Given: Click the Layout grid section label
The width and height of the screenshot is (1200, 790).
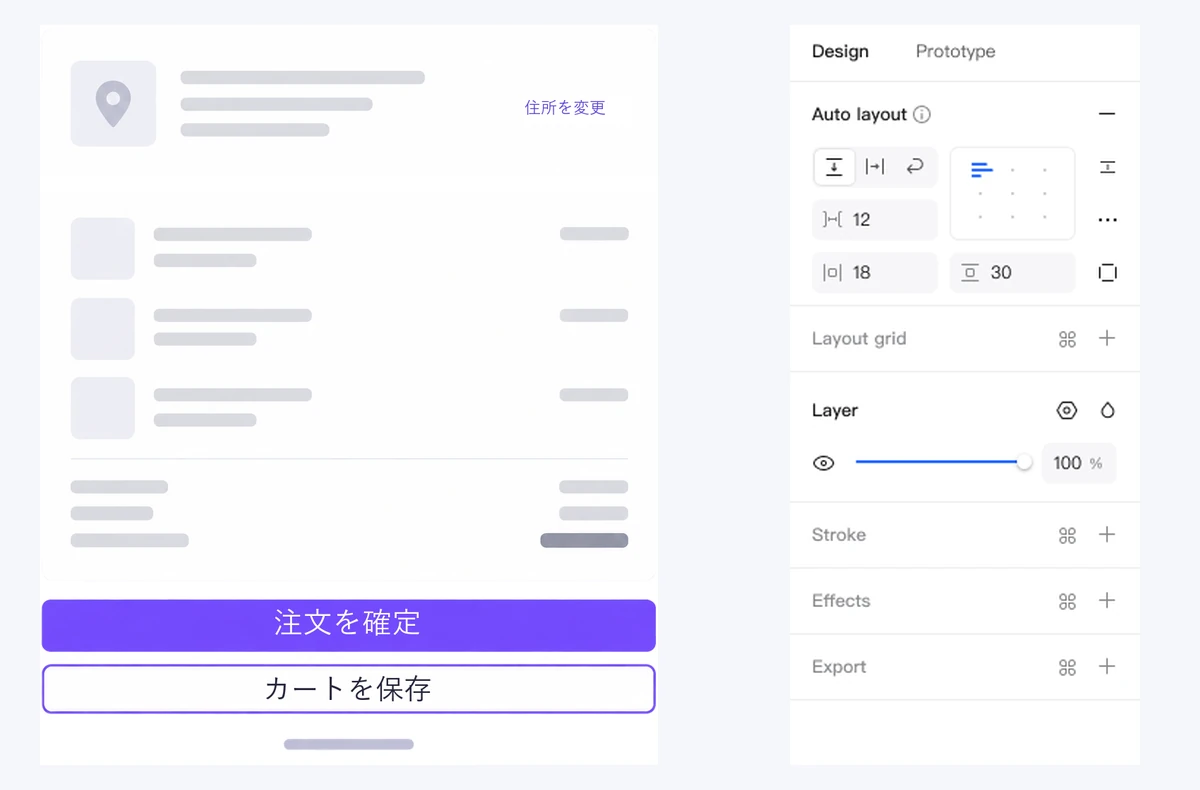Looking at the screenshot, I should coord(859,338).
